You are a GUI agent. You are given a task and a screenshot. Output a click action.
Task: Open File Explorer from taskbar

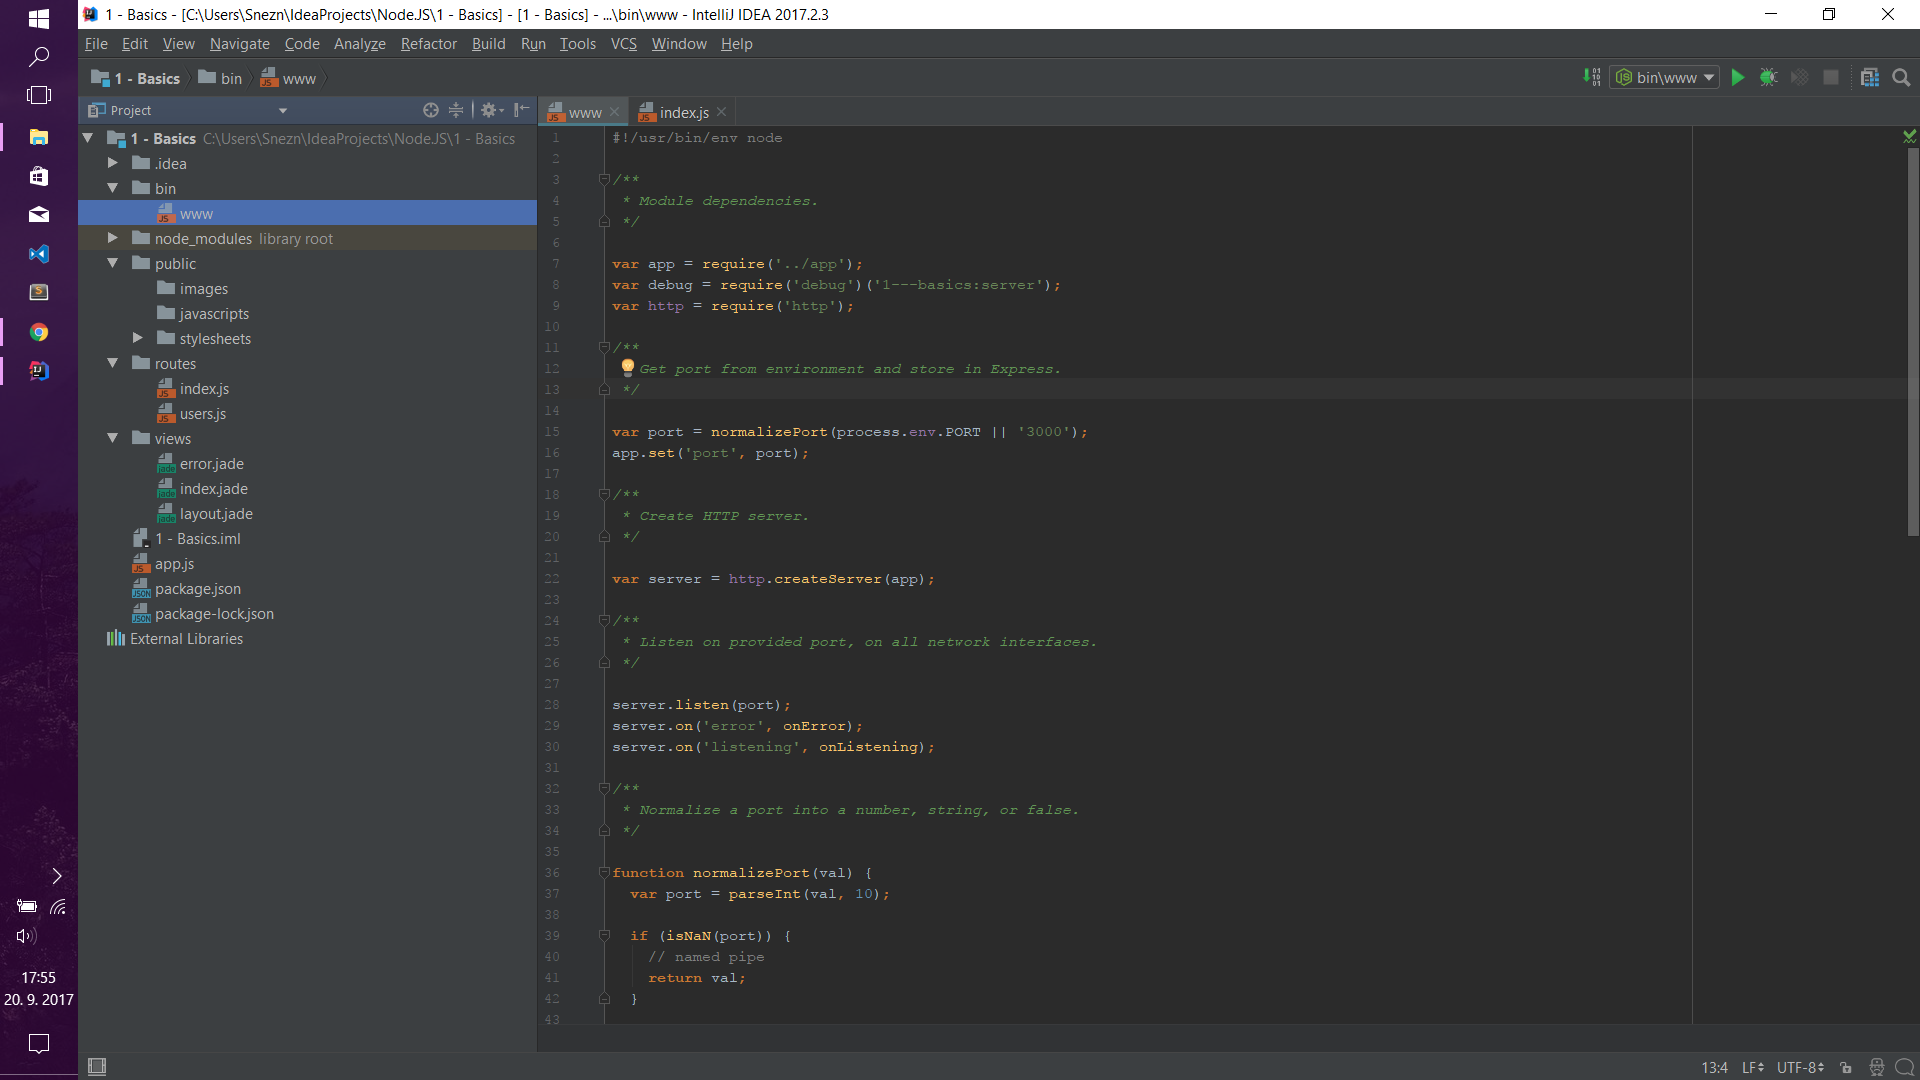pos(39,137)
